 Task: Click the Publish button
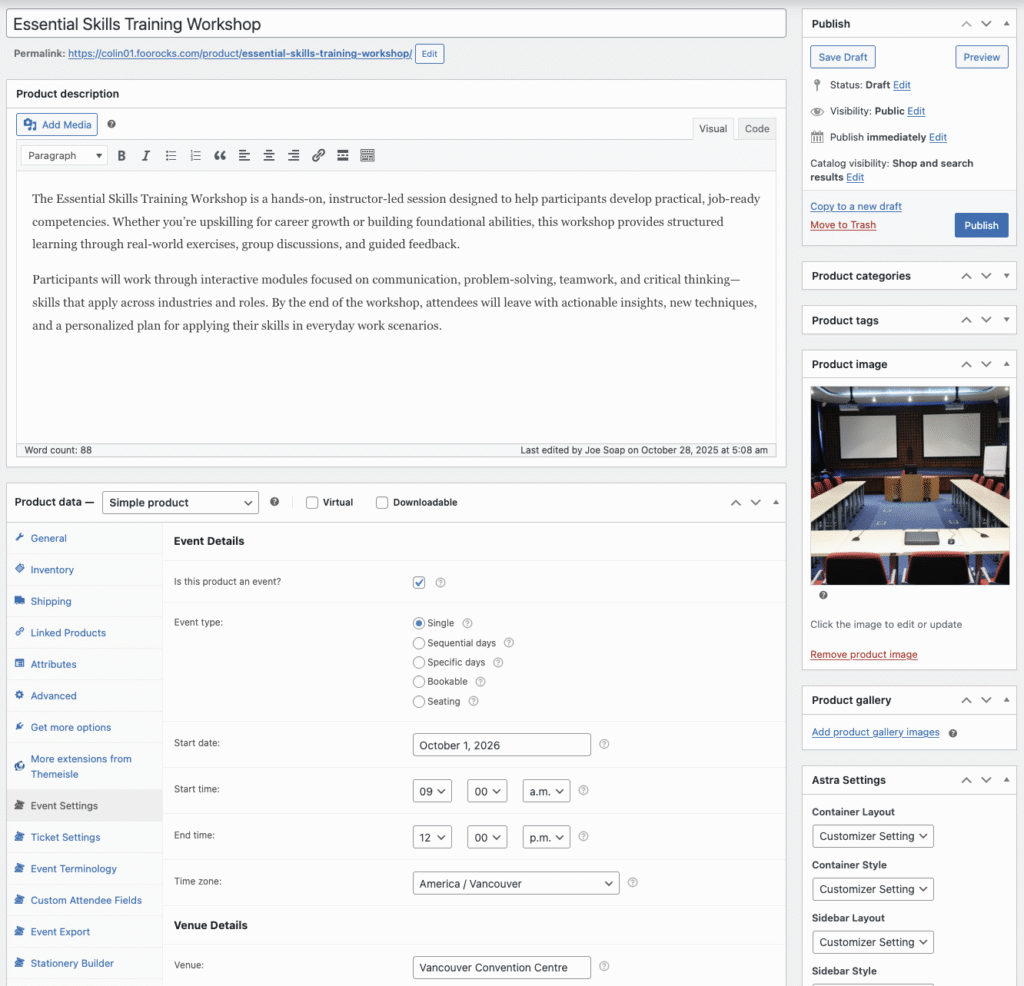point(981,225)
